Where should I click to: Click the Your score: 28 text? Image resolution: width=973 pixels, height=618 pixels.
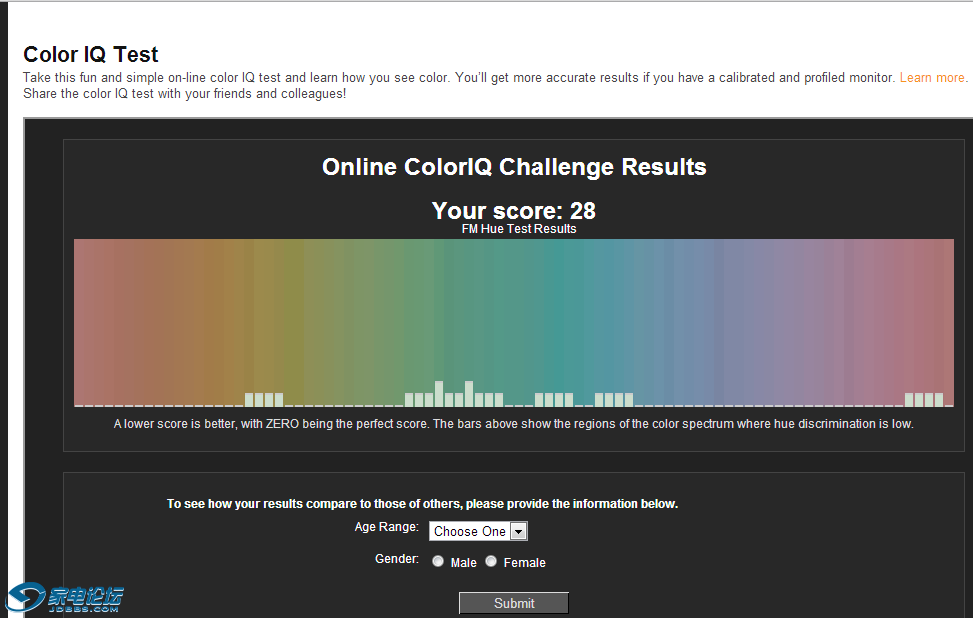[x=513, y=211]
